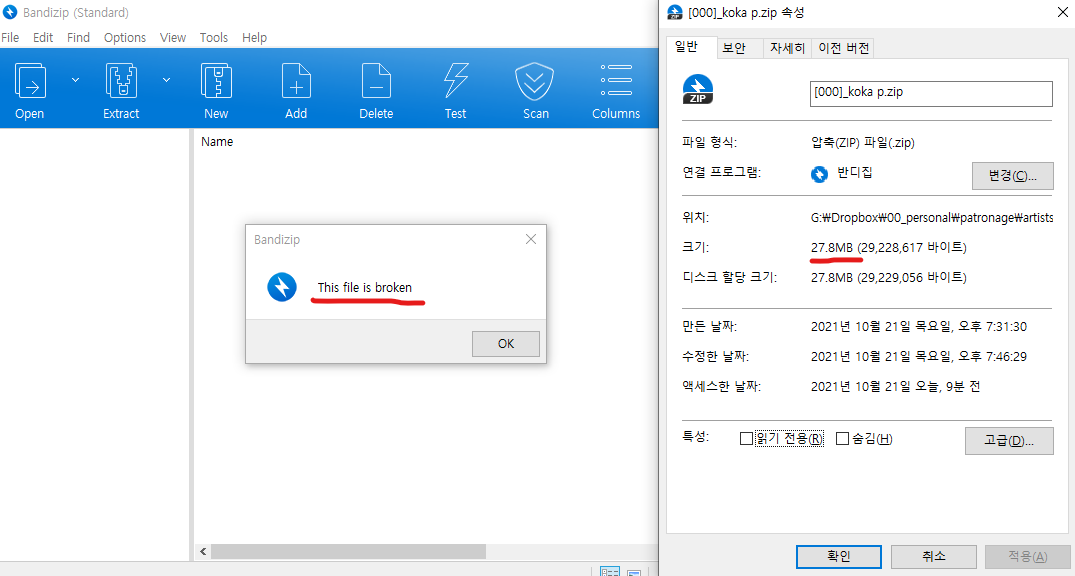Open the Help menu
The width and height of the screenshot is (1075, 576).
pos(254,38)
